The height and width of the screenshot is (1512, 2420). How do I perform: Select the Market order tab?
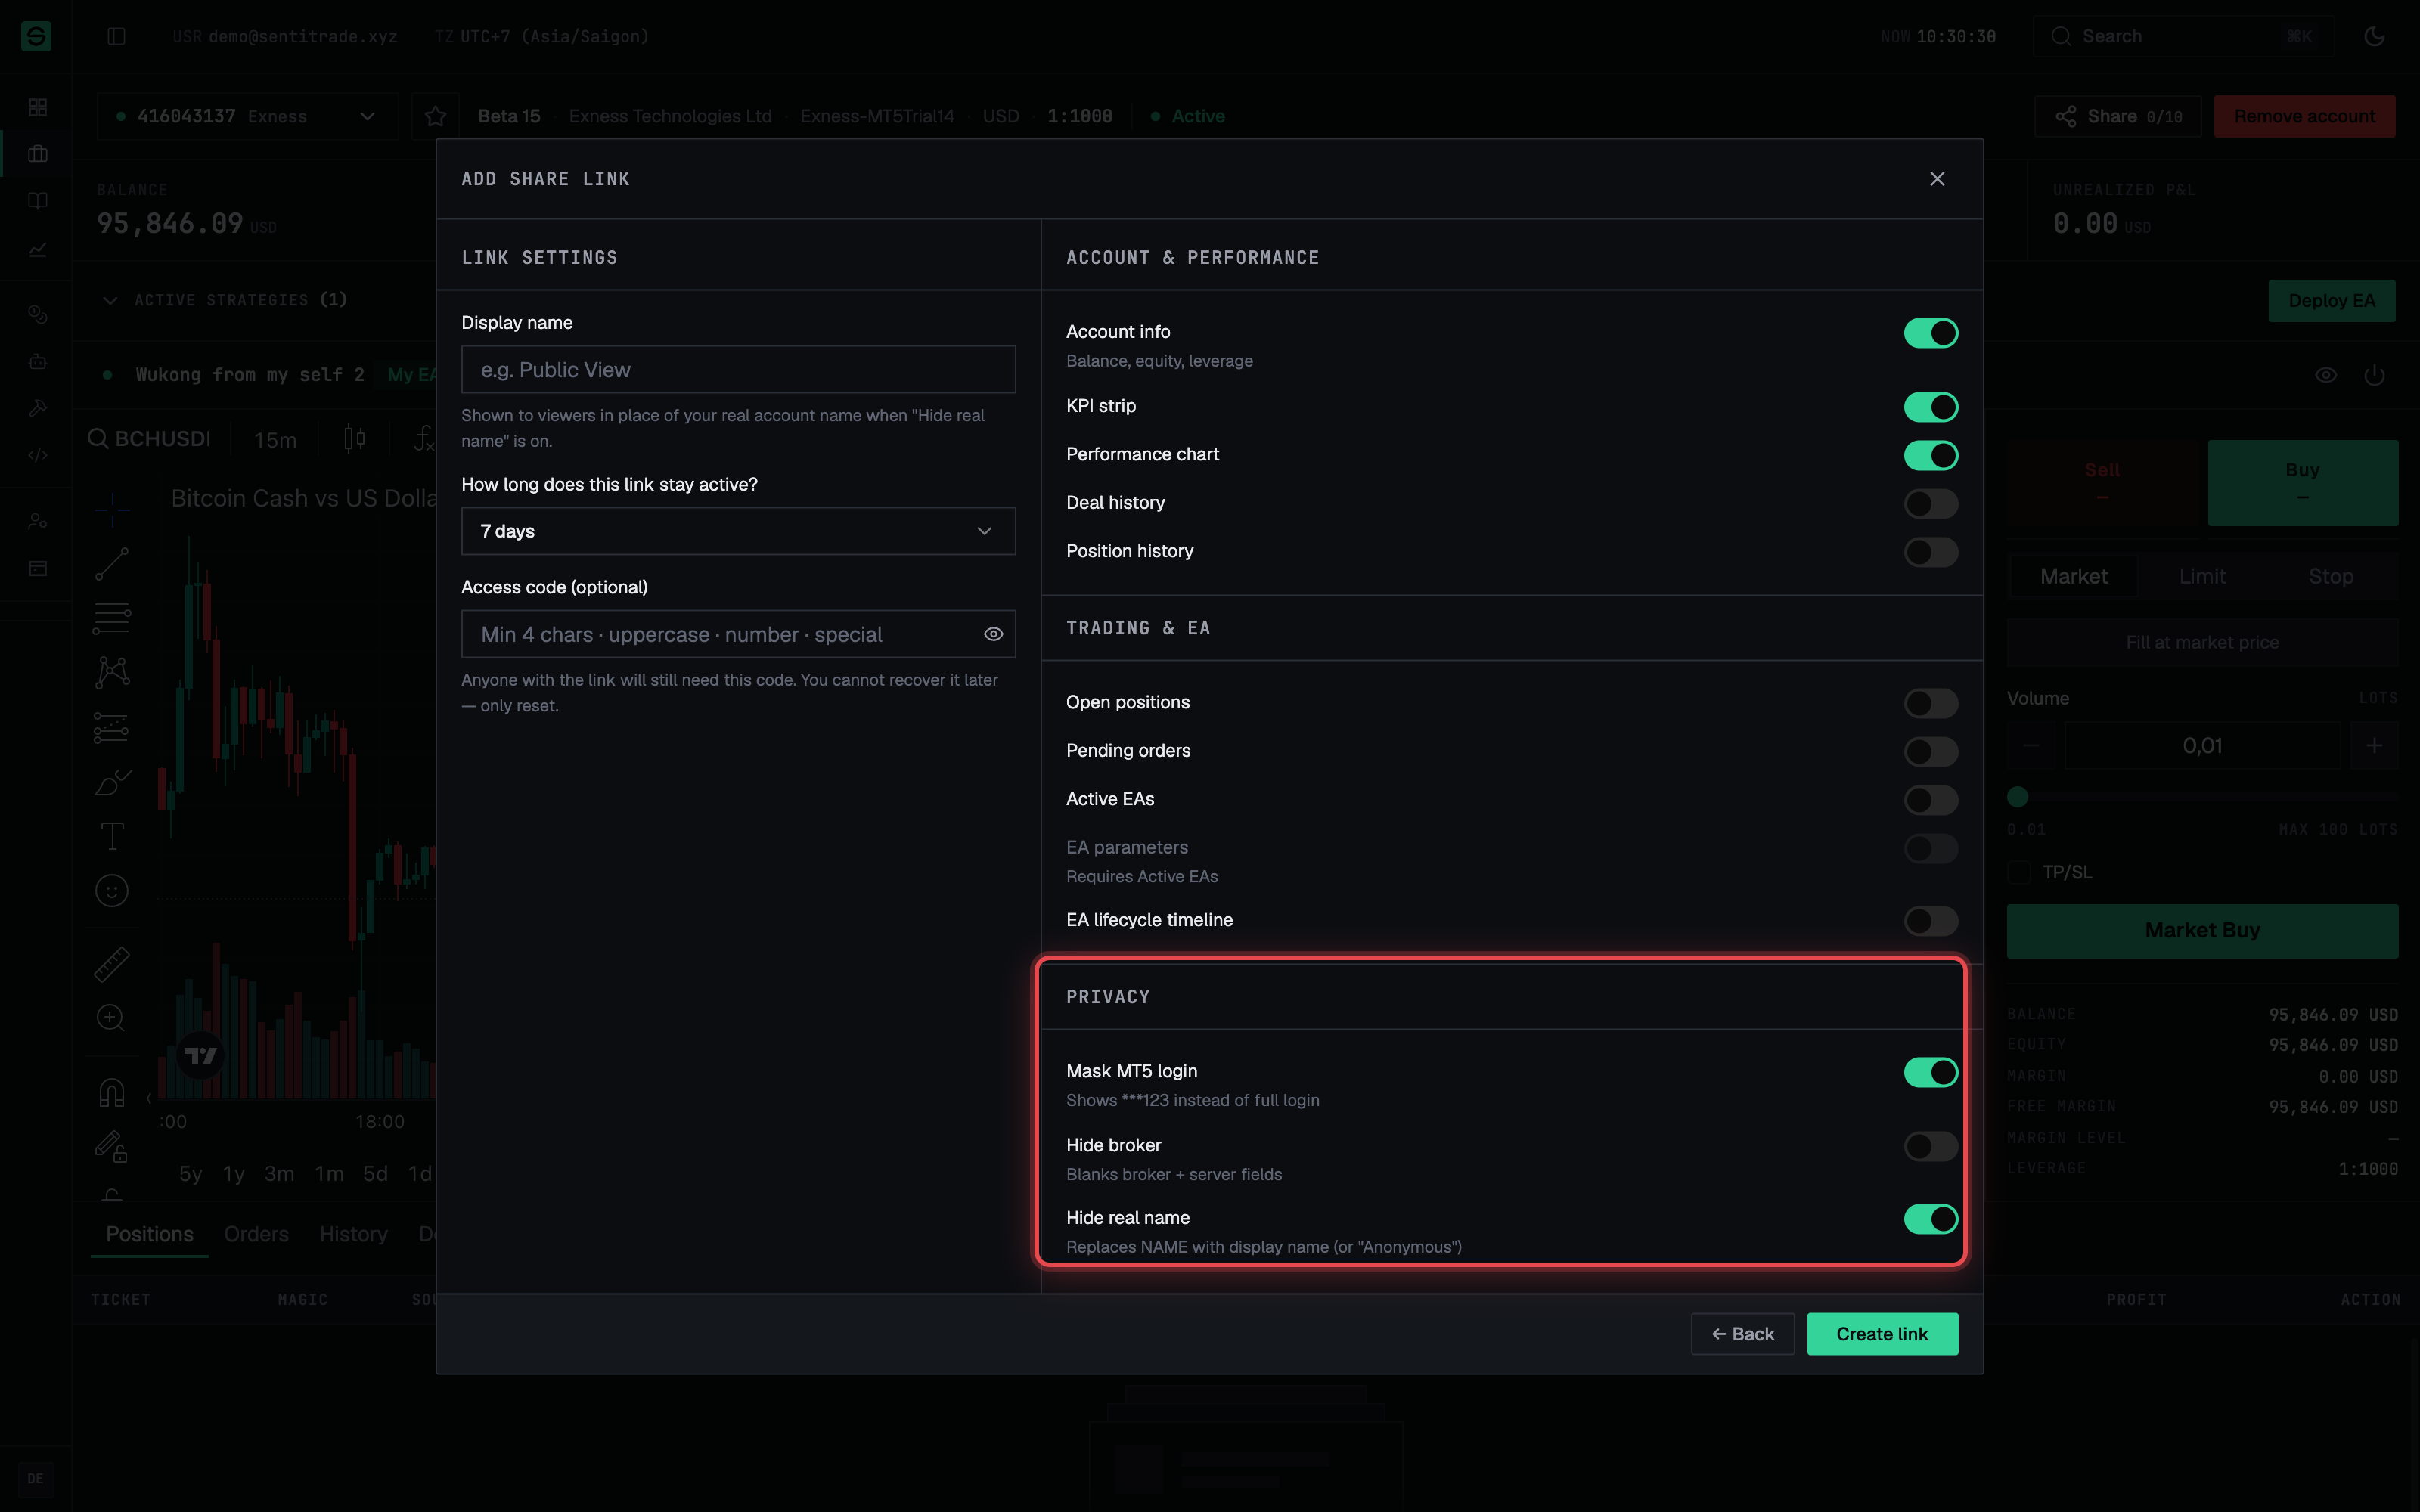click(x=2073, y=576)
